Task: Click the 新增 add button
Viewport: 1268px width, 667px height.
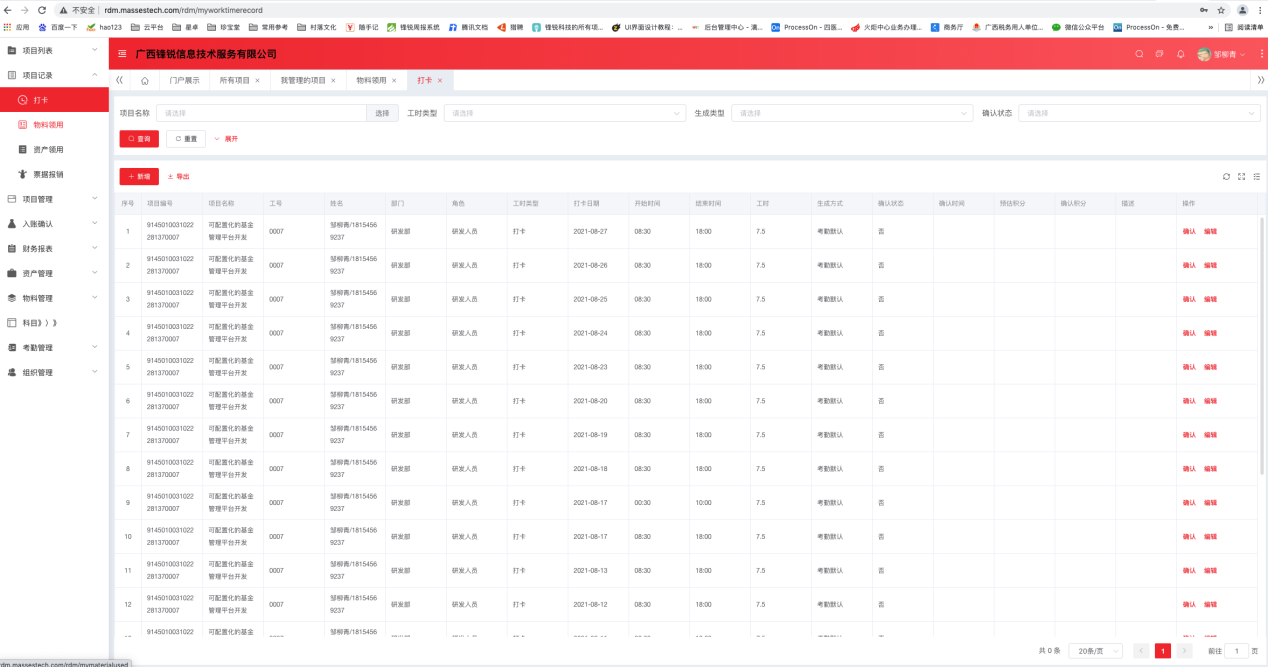Action: tap(139, 176)
